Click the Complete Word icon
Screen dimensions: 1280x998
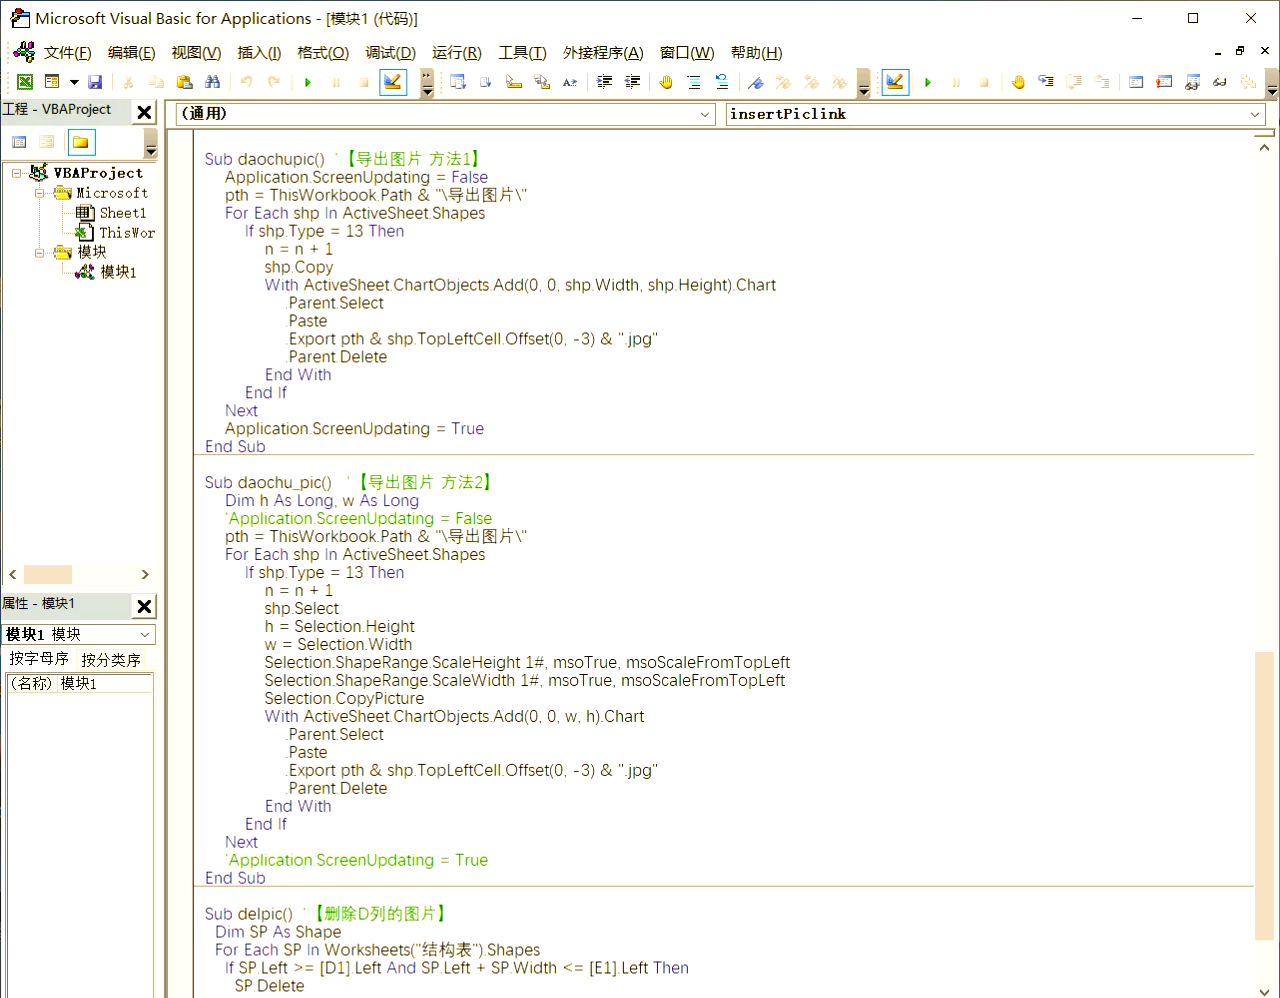[x=570, y=82]
